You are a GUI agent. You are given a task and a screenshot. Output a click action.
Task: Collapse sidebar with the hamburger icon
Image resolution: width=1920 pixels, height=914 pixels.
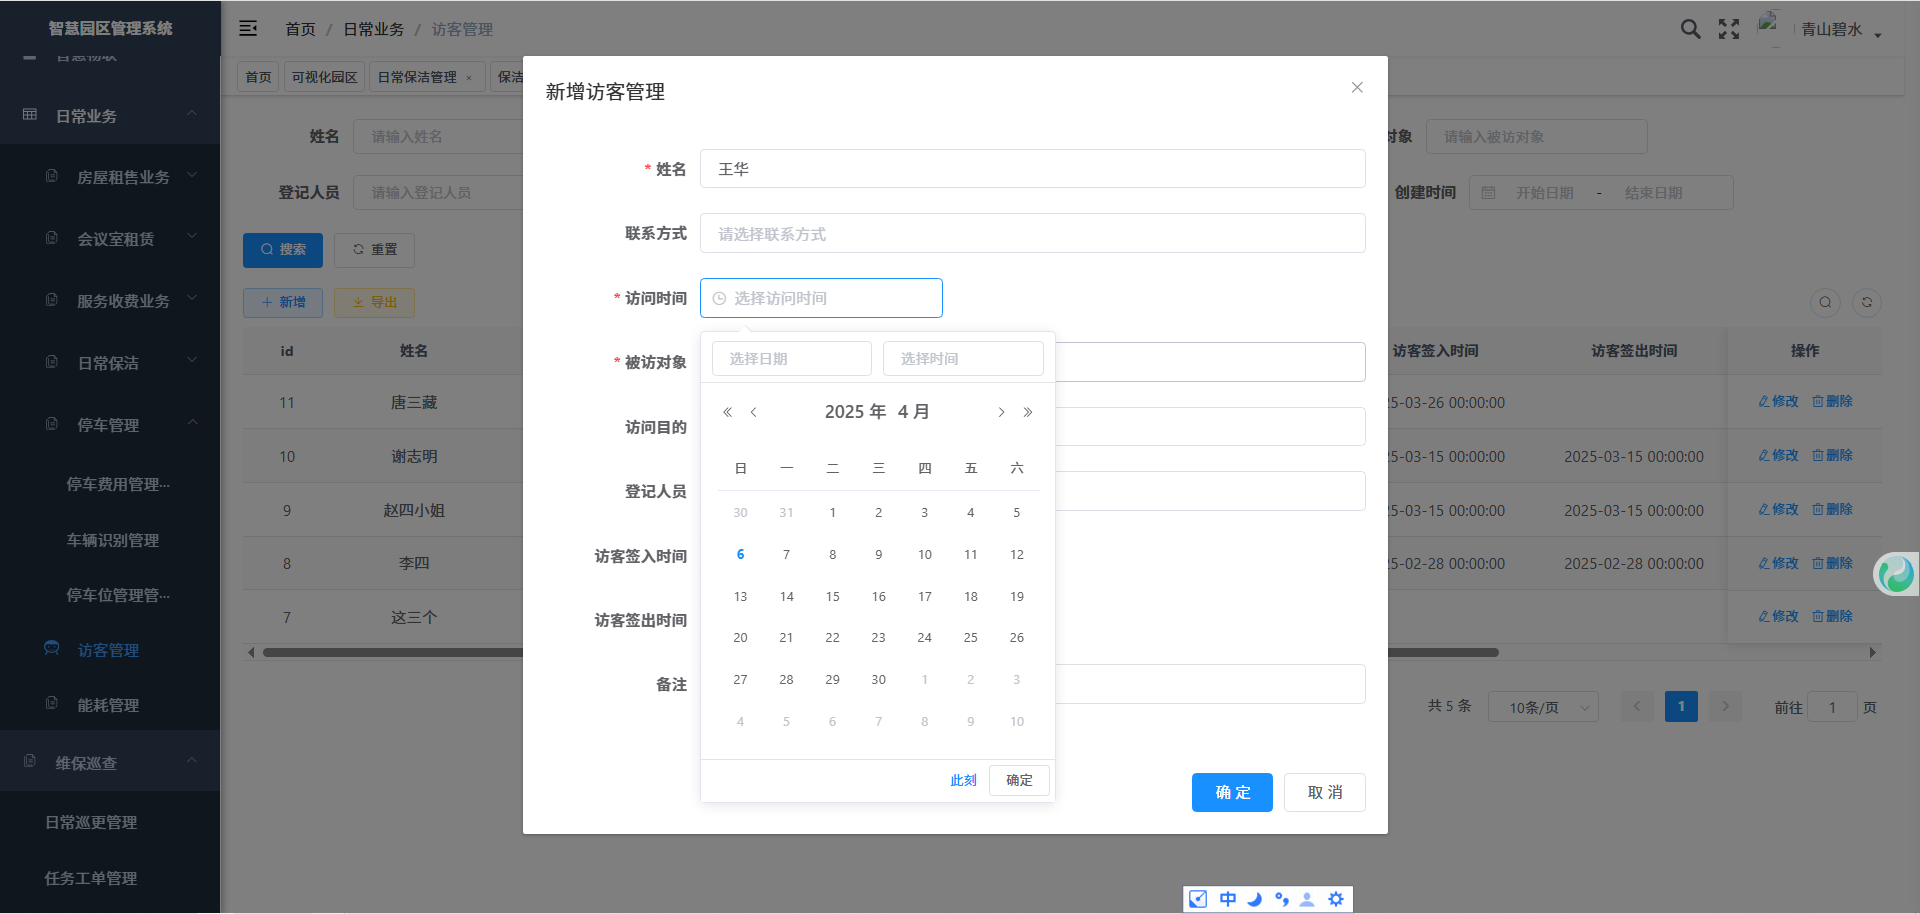[248, 29]
